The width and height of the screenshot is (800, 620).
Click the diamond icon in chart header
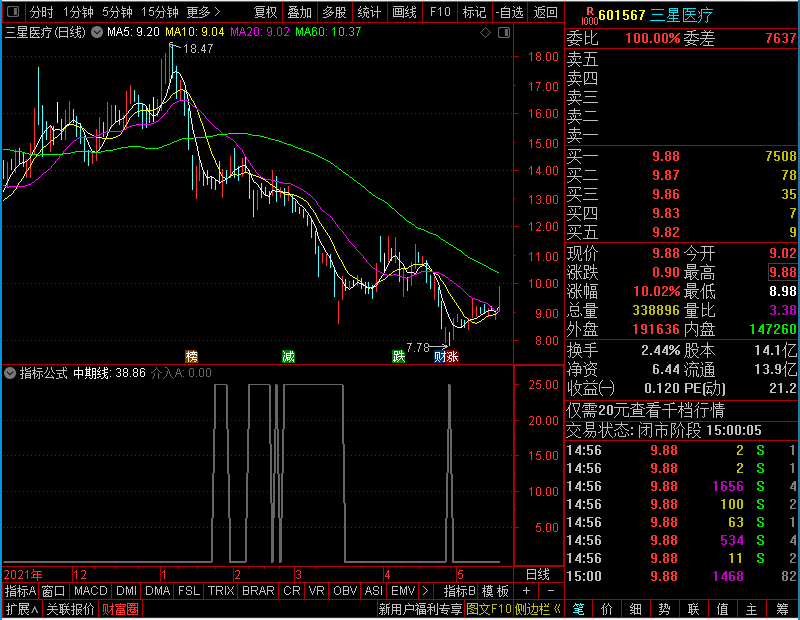pyautogui.click(x=486, y=33)
